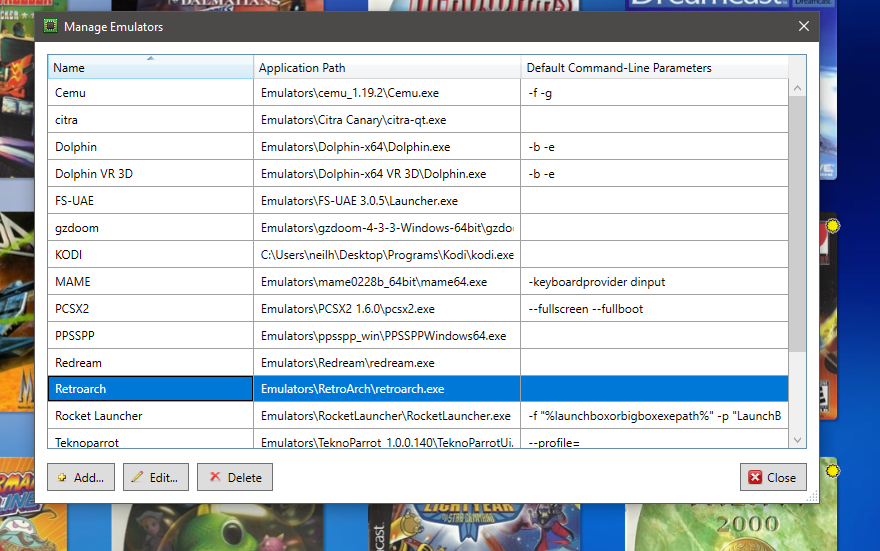880x551 pixels.
Task: Click the Kodi\kodi.exe path cell
Action: click(x=387, y=254)
